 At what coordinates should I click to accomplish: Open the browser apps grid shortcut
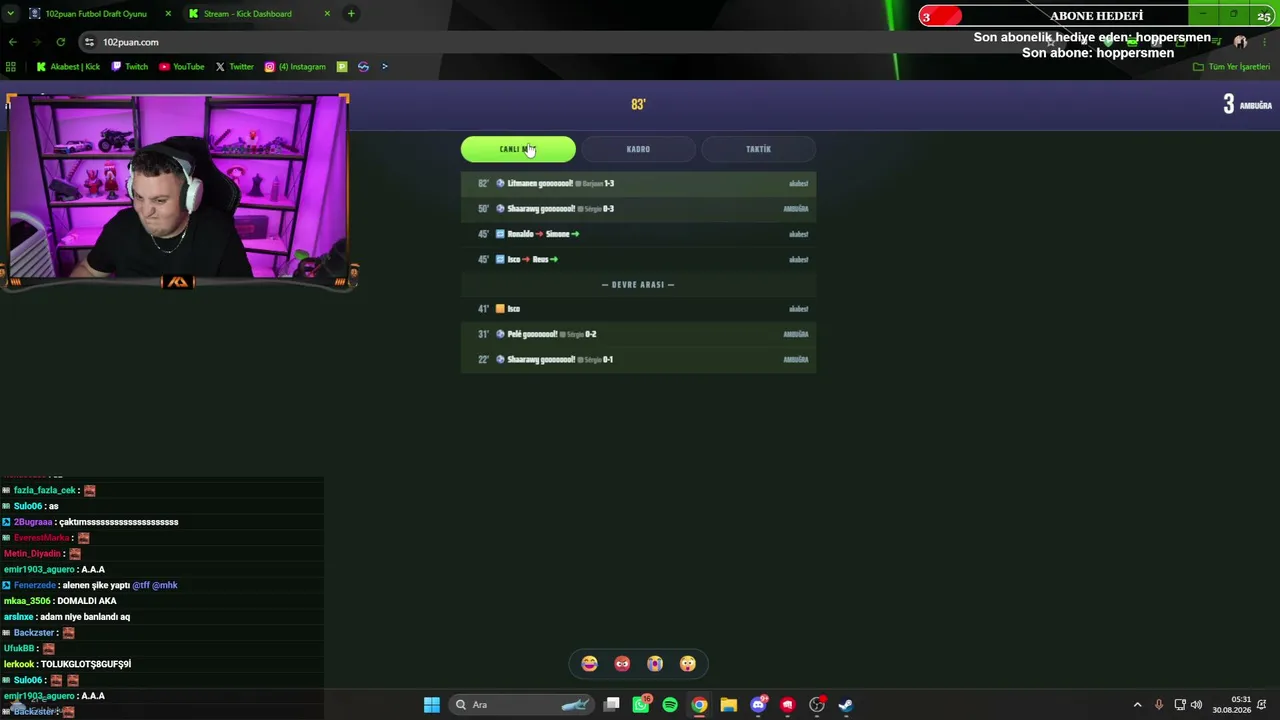pos(11,67)
